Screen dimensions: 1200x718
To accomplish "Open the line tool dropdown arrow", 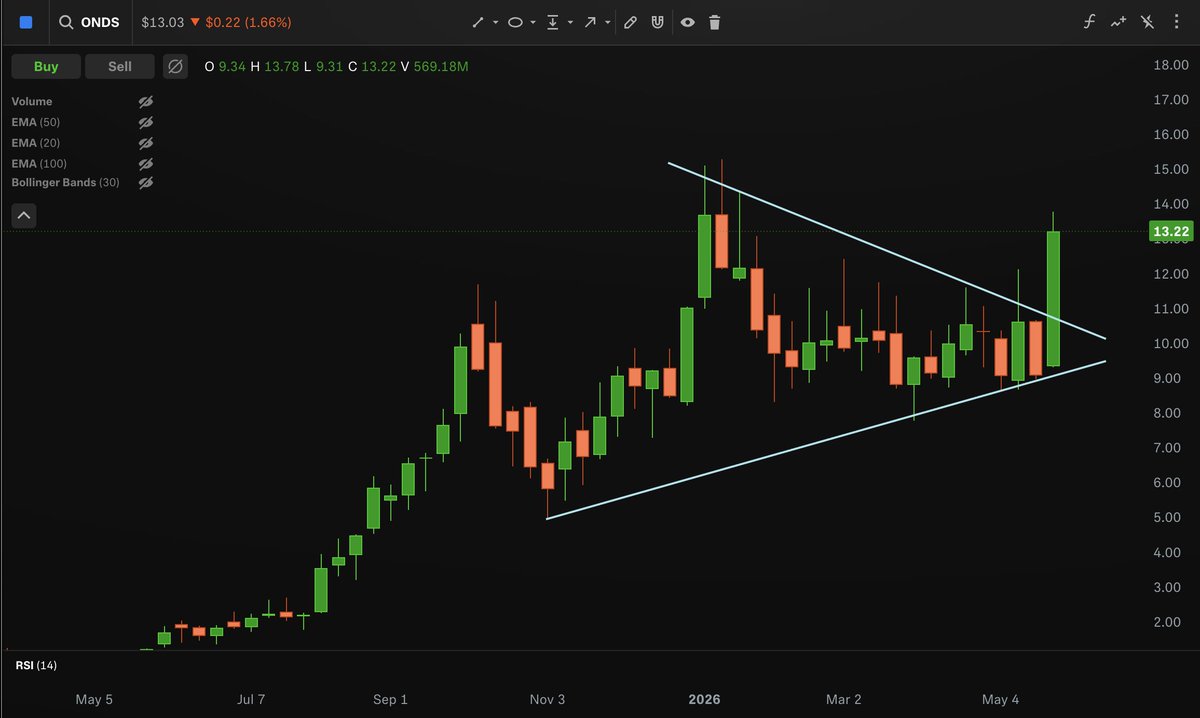I will pyautogui.click(x=496, y=22).
